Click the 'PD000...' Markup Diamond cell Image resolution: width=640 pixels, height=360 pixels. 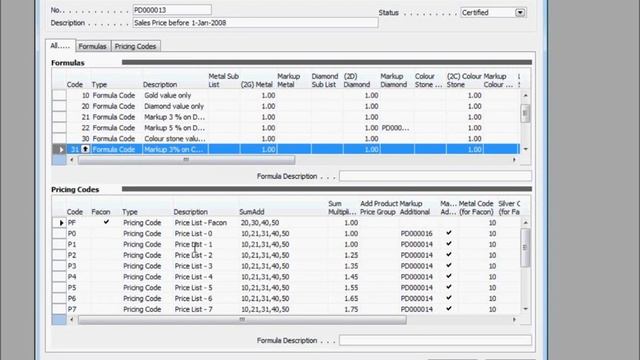[x=396, y=128]
